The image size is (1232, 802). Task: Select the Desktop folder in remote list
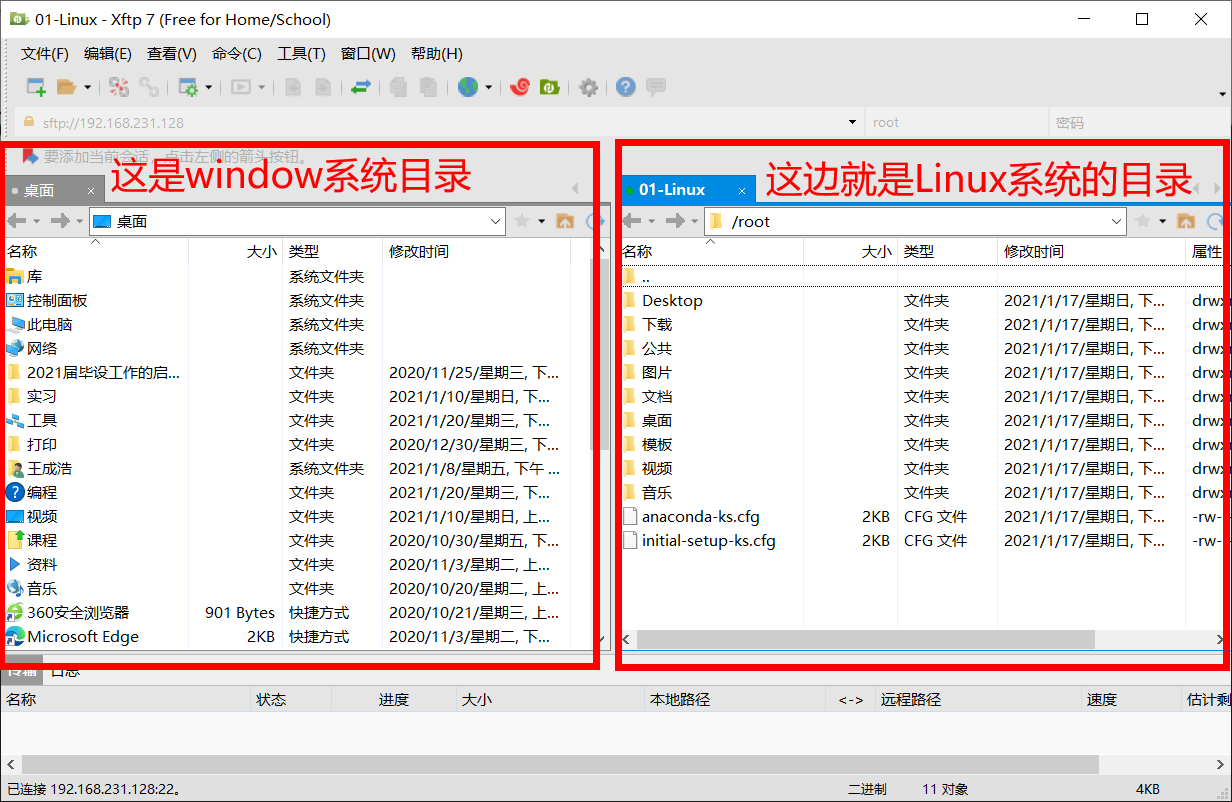point(663,301)
